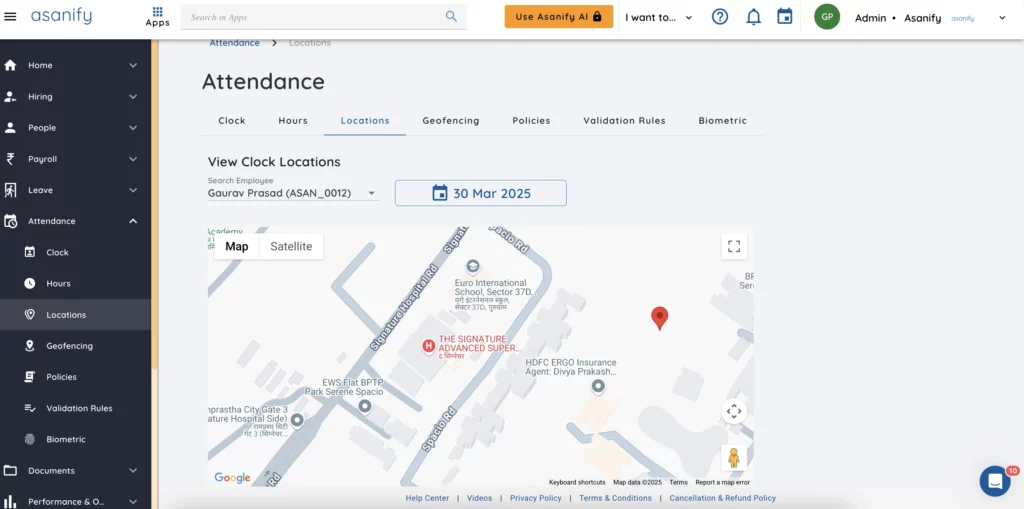
Task: Open the Privacy Policy link
Action: pyautogui.click(x=536, y=498)
